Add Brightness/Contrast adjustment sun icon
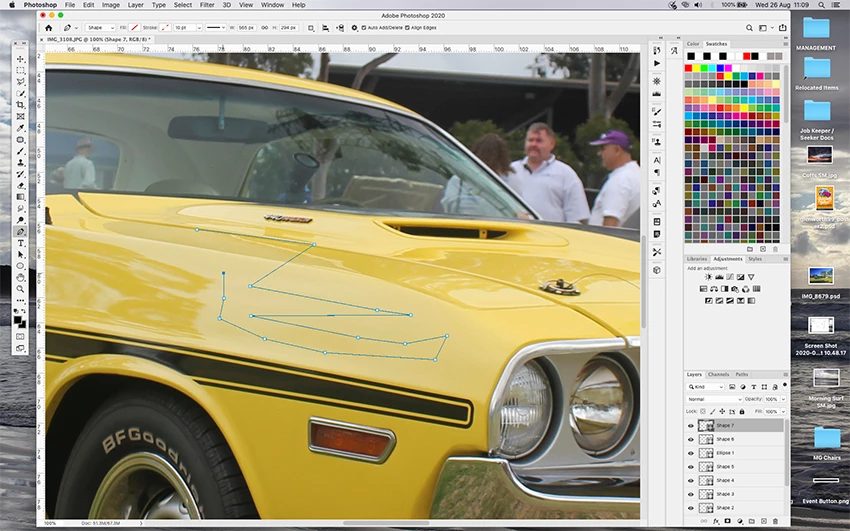Viewport: 850px width, 531px height. pos(708,277)
